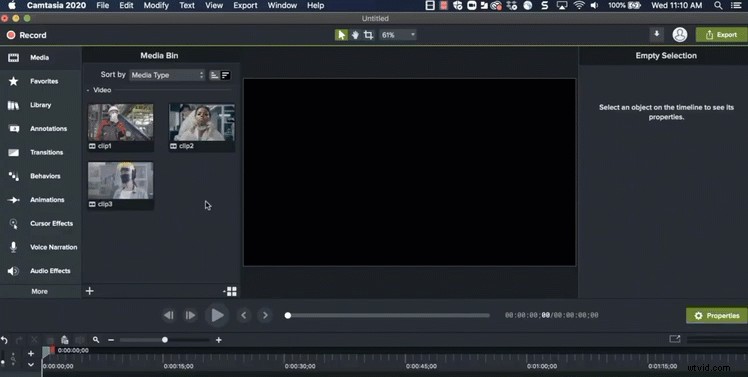Click the Record button

click(x=26, y=35)
